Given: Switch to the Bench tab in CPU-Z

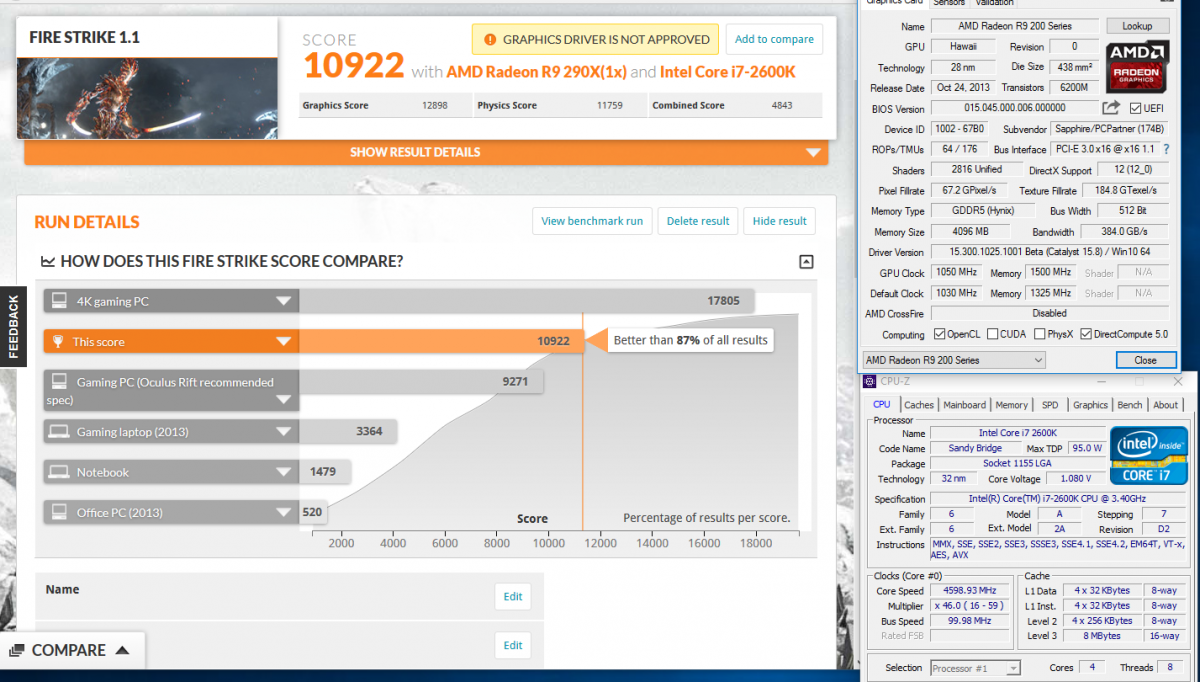Looking at the screenshot, I should coord(1130,405).
